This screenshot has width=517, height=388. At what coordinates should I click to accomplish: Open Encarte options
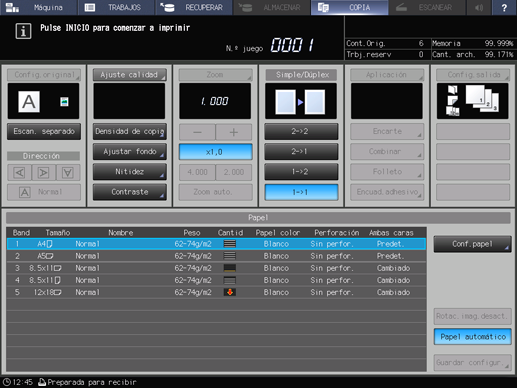pyautogui.click(x=387, y=131)
